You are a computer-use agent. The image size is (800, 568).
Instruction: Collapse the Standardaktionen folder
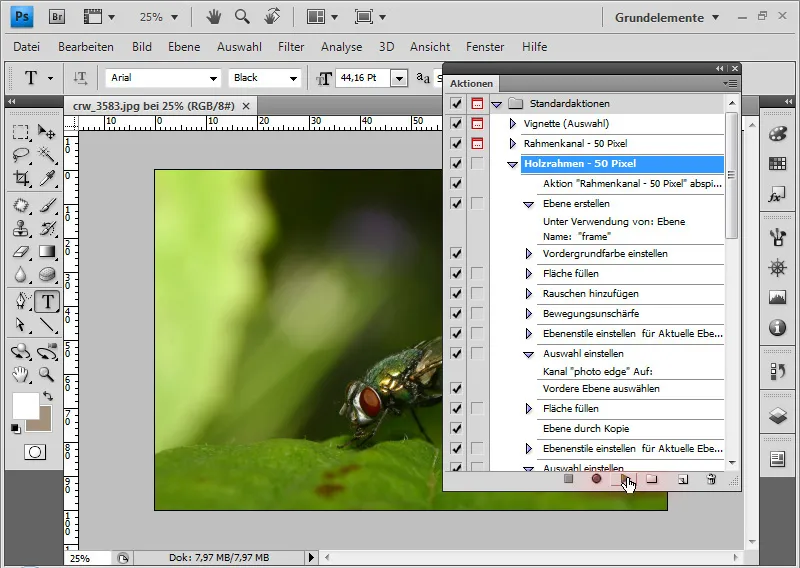tap(496, 104)
